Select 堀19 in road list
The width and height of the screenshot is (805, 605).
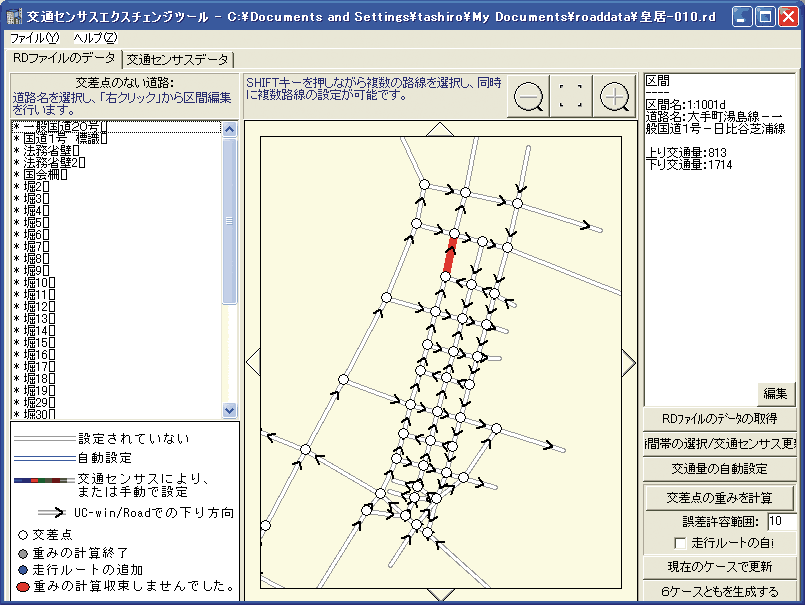(117, 390)
